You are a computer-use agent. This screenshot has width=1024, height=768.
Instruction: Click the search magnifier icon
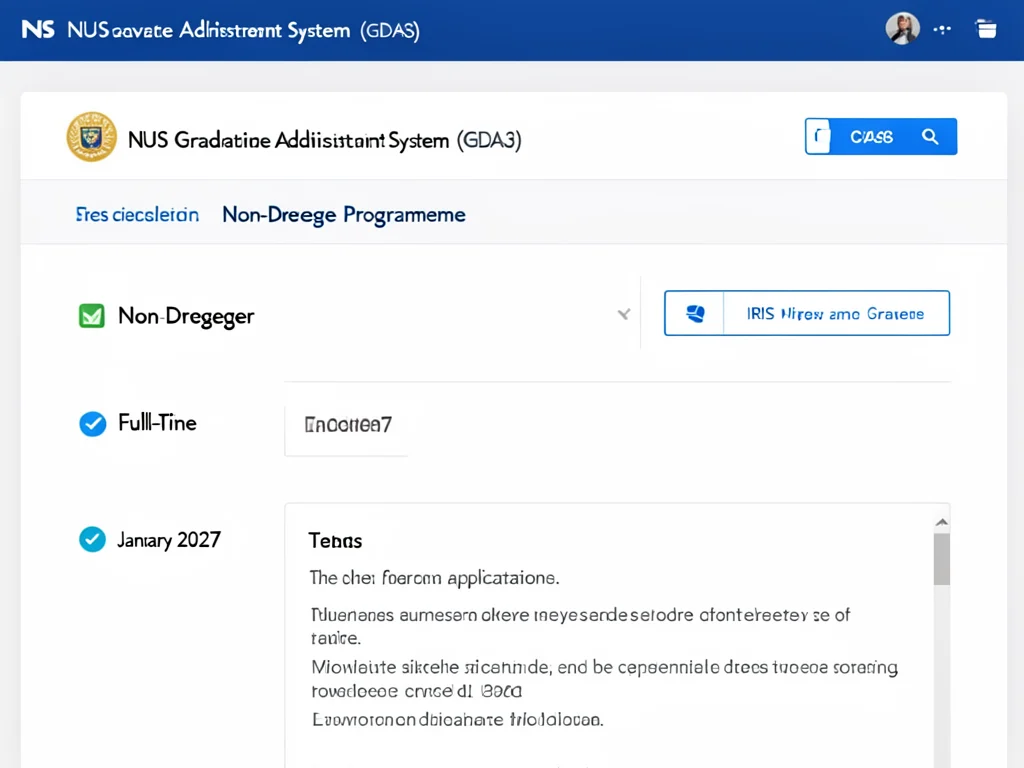pyautogui.click(x=930, y=136)
